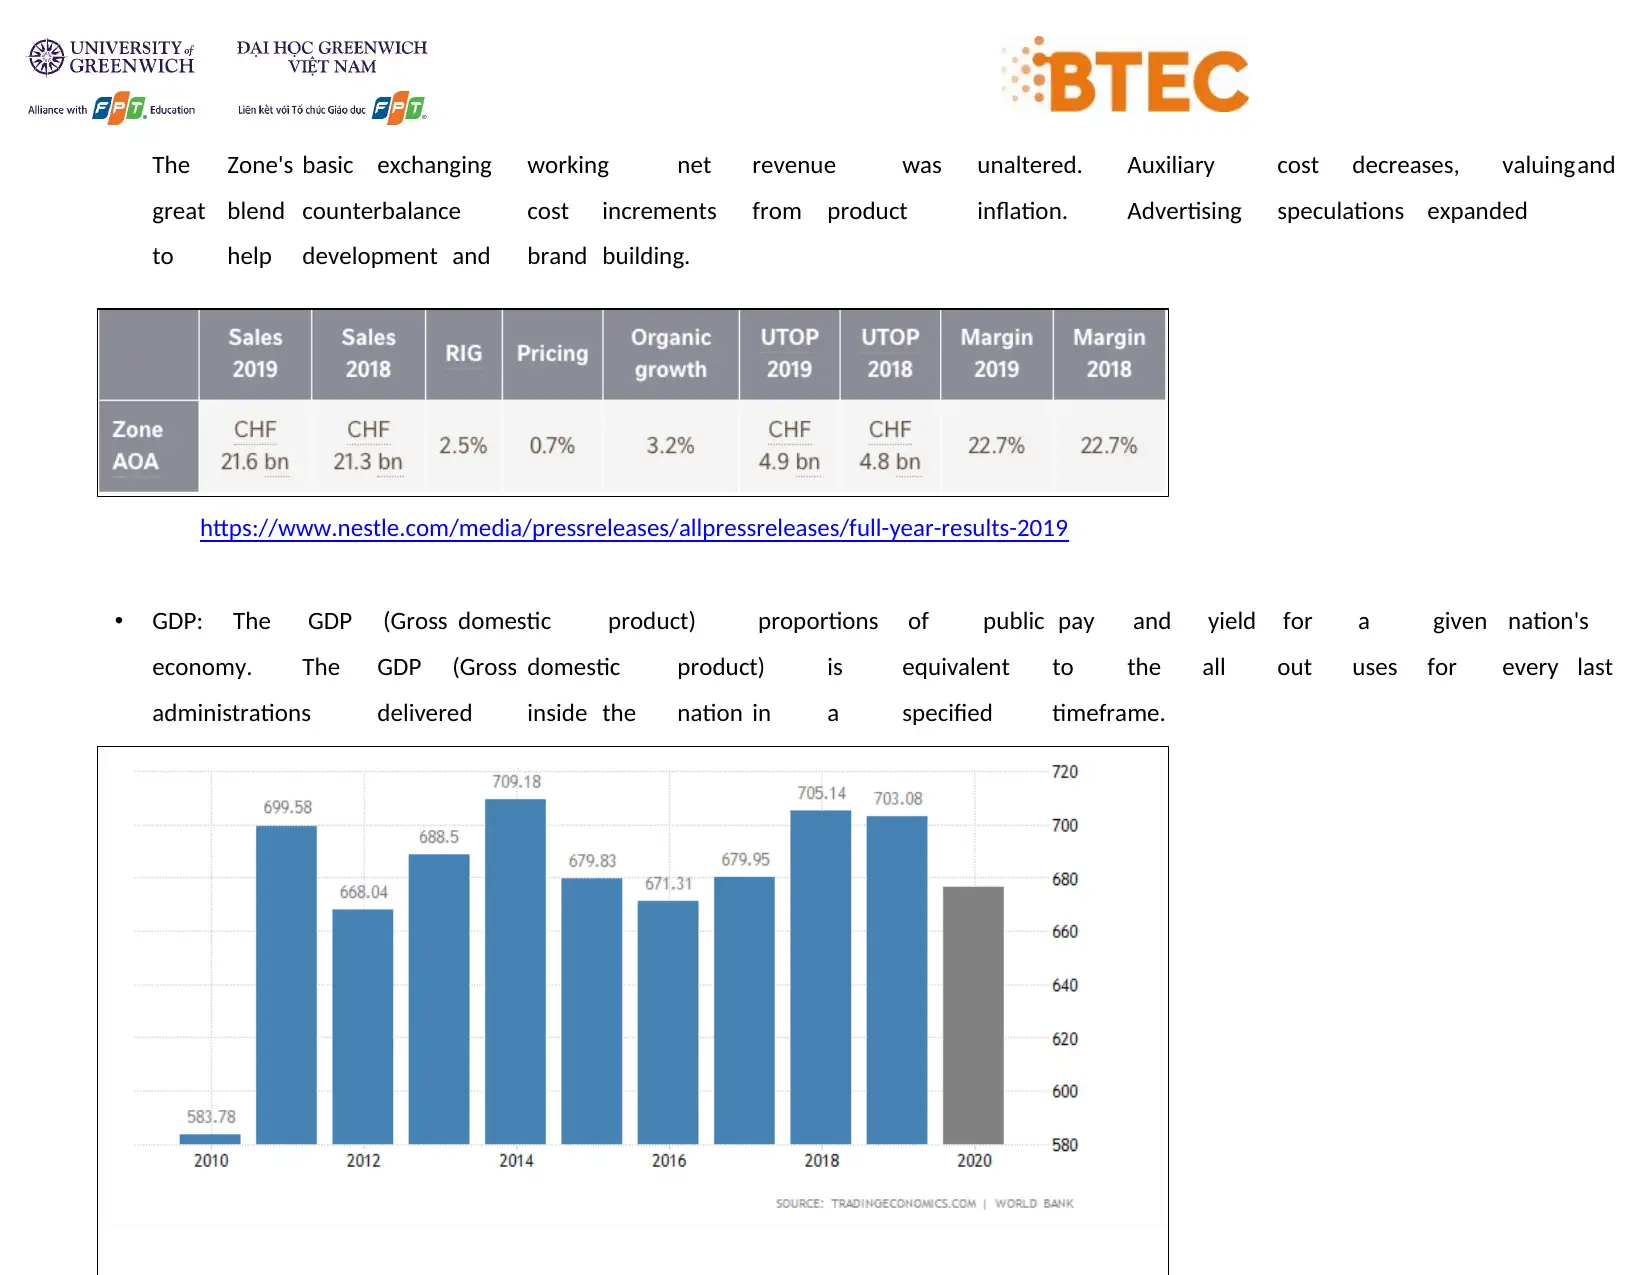Select the 'Sales 2019' table header
The image size is (1651, 1275).
[x=255, y=354]
